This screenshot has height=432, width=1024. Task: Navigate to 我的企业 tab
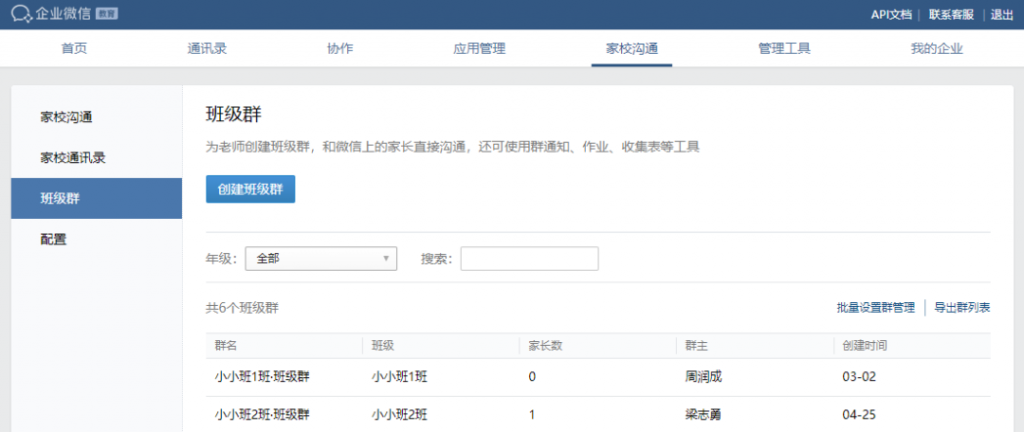coord(936,49)
